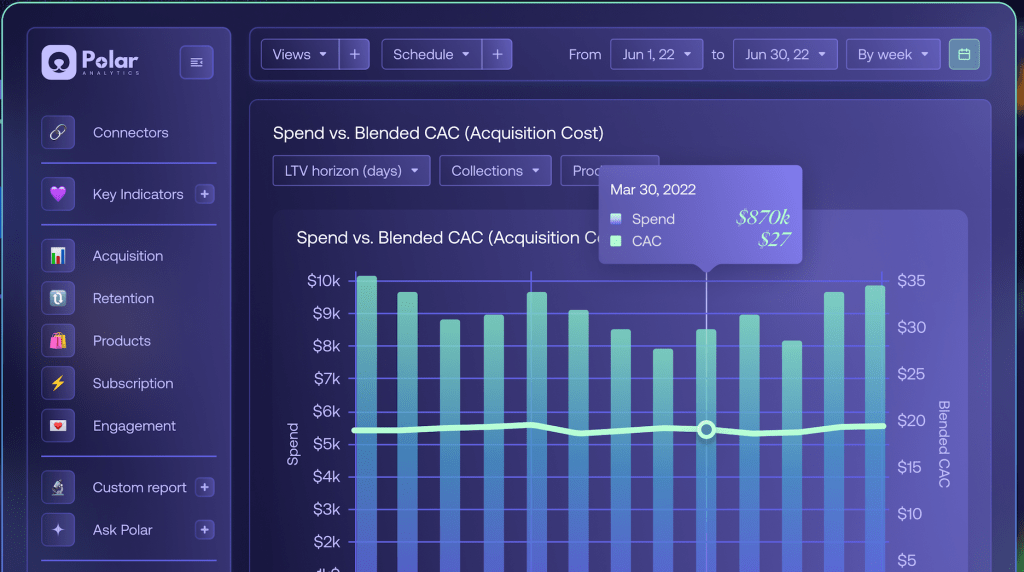Expand the Collections filter dropdown
Screen dimensions: 1024x572
495,170
